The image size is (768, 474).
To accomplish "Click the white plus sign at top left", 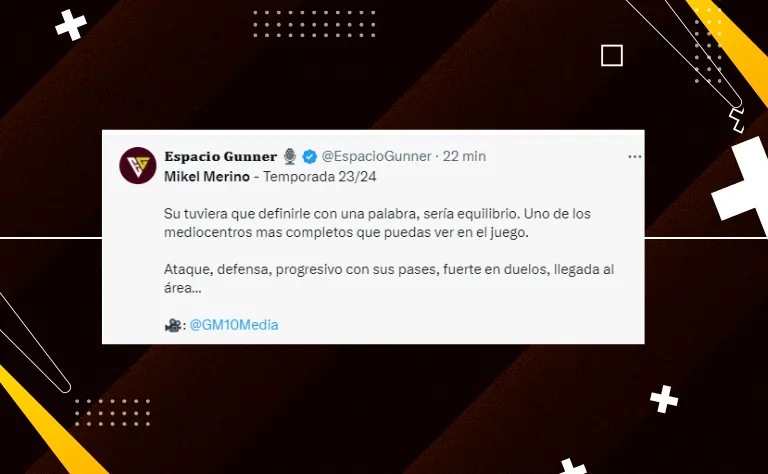I will pos(71,24).
